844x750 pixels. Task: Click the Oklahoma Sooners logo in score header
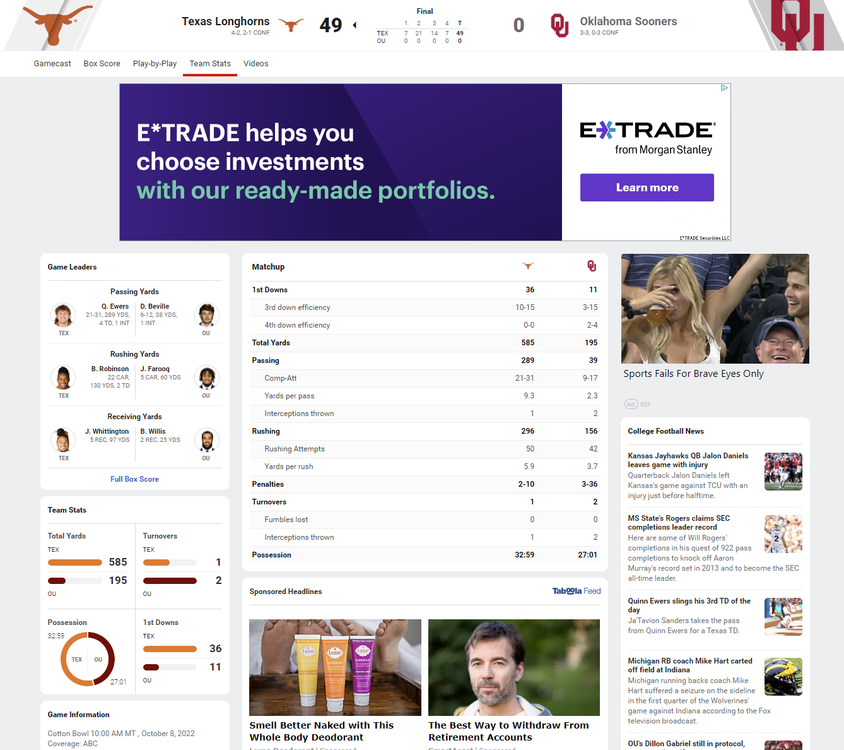pyautogui.click(x=559, y=25)
